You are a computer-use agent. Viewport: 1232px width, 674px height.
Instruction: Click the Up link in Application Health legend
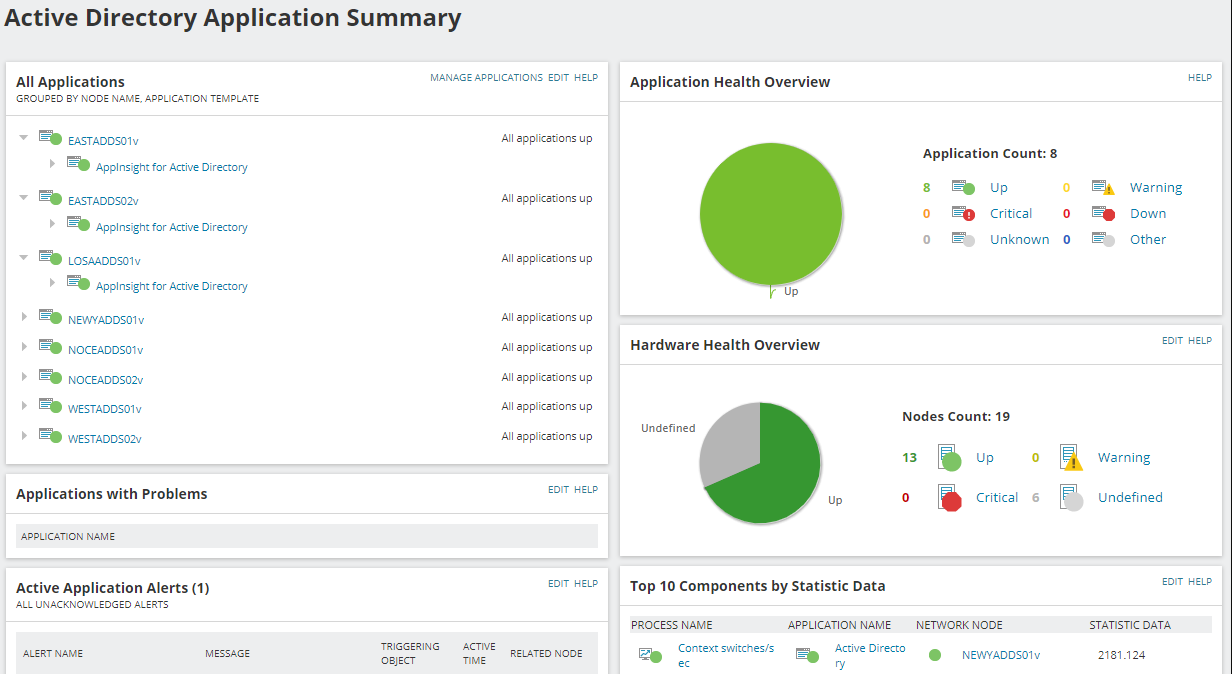999,188
